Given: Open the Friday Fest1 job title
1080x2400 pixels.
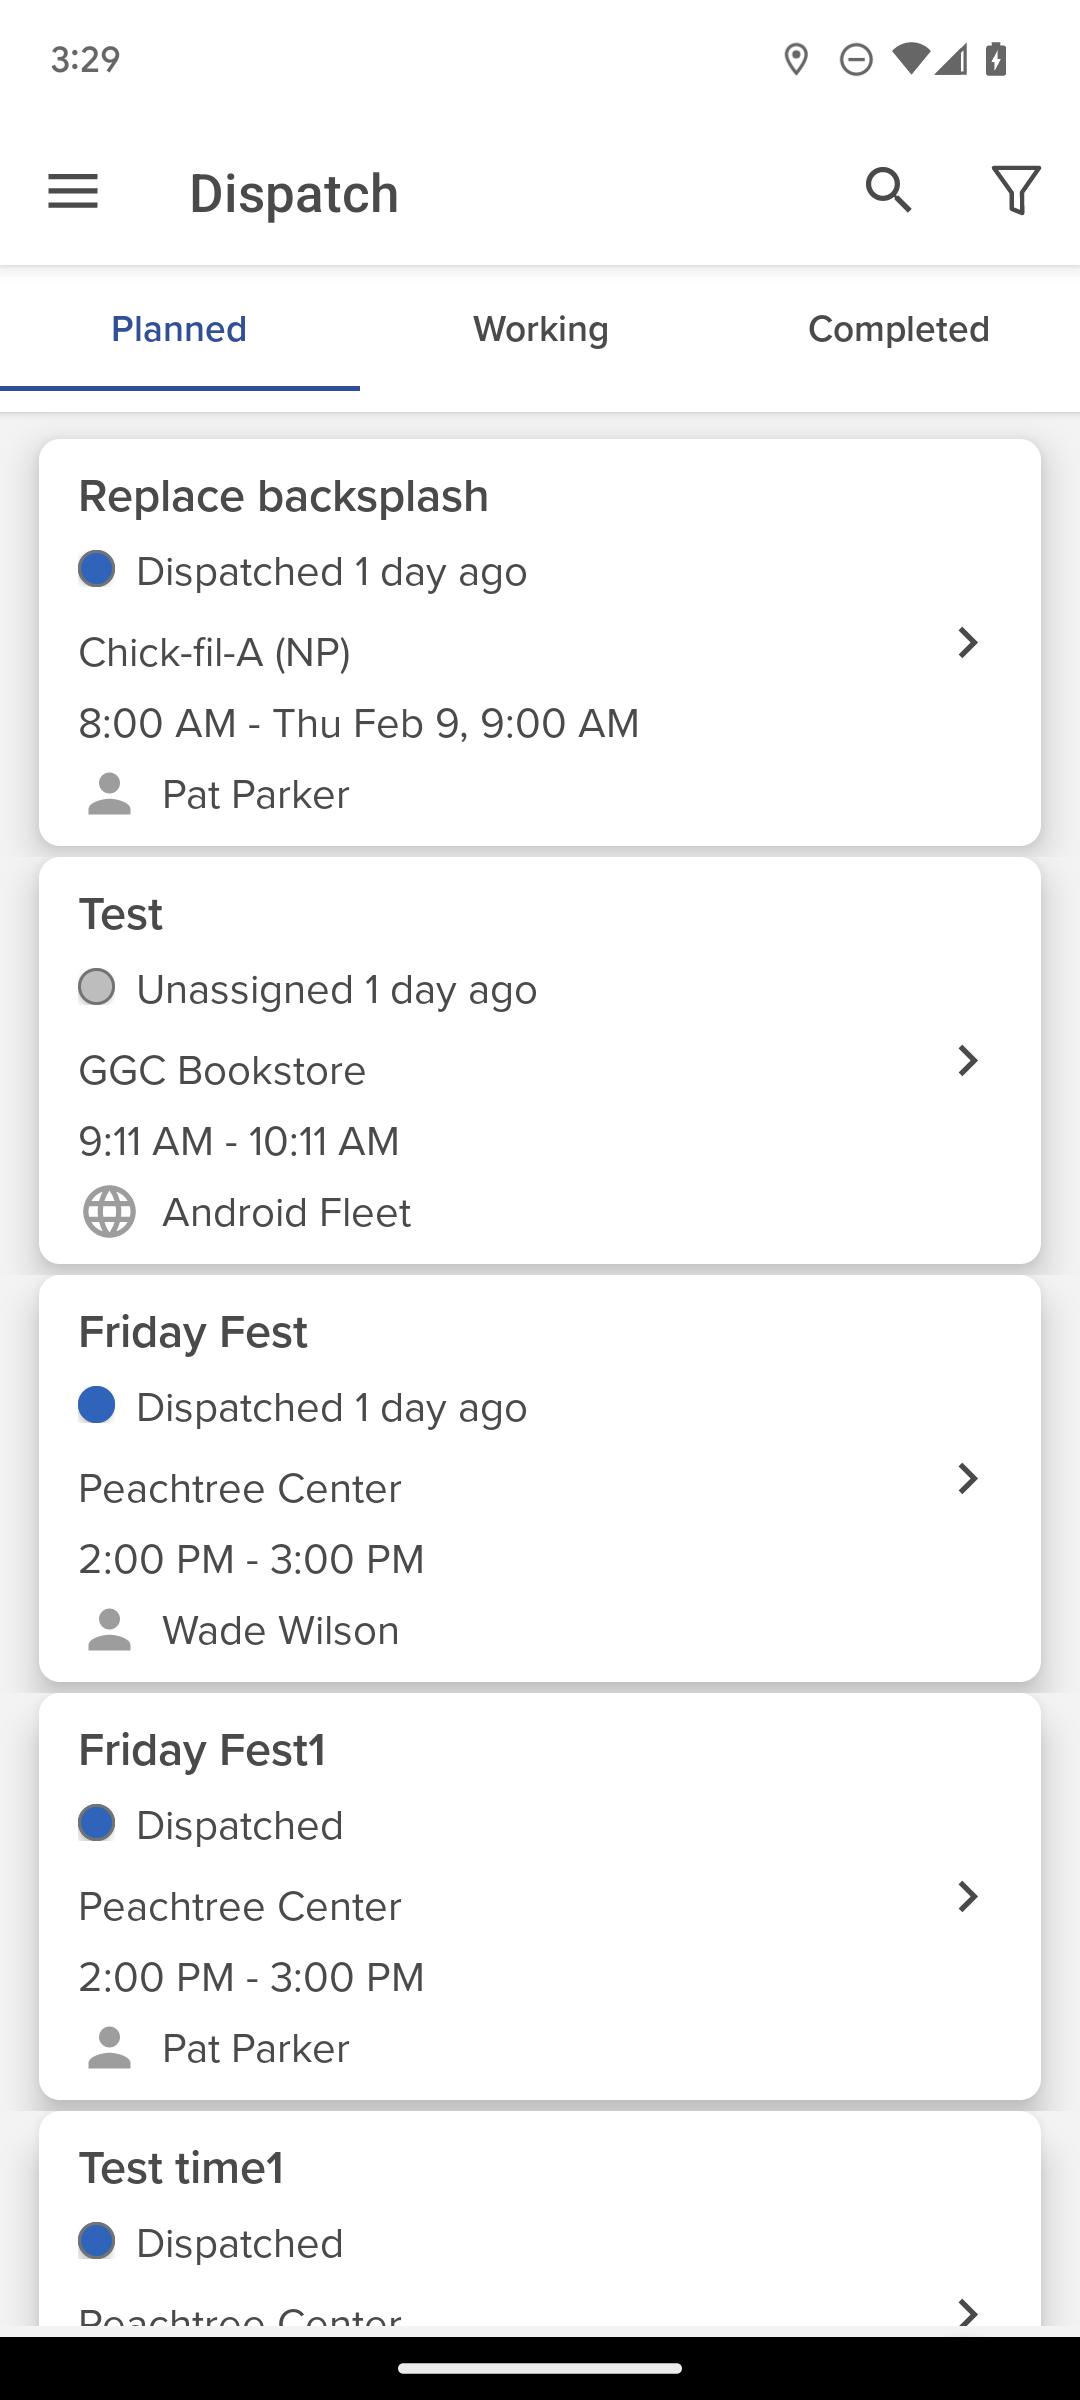Looking at the screenshot, I should click(x=202, y=1751).
